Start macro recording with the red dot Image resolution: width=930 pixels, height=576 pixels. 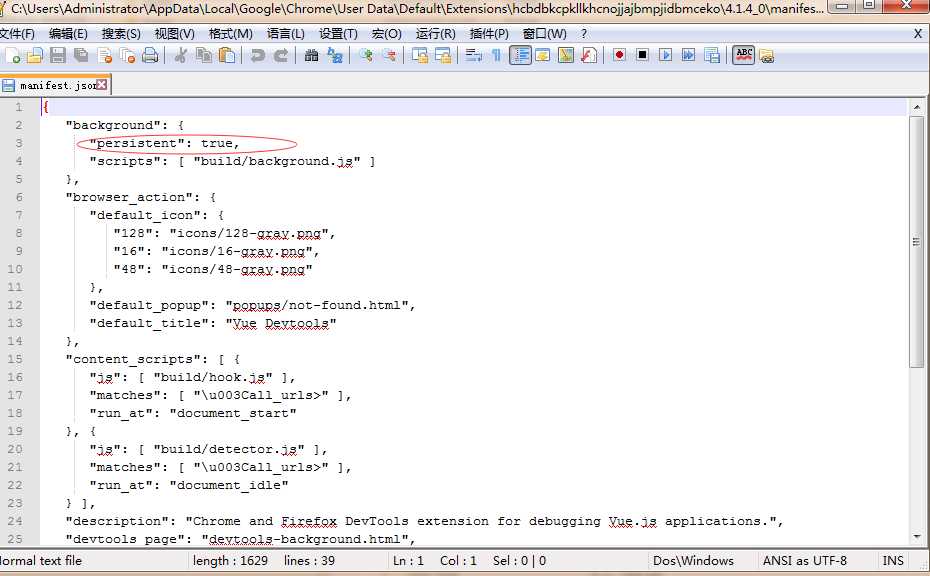620,55
